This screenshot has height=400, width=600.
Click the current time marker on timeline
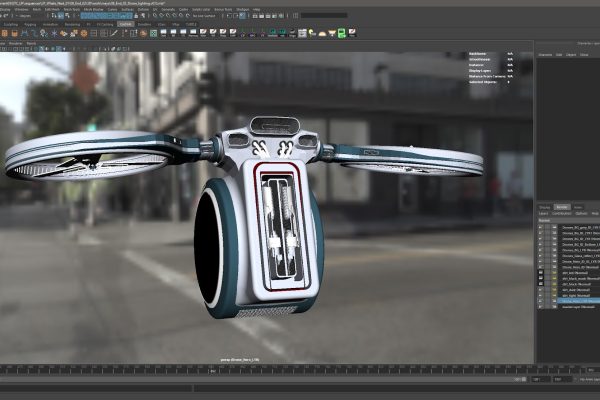[213, 370]
